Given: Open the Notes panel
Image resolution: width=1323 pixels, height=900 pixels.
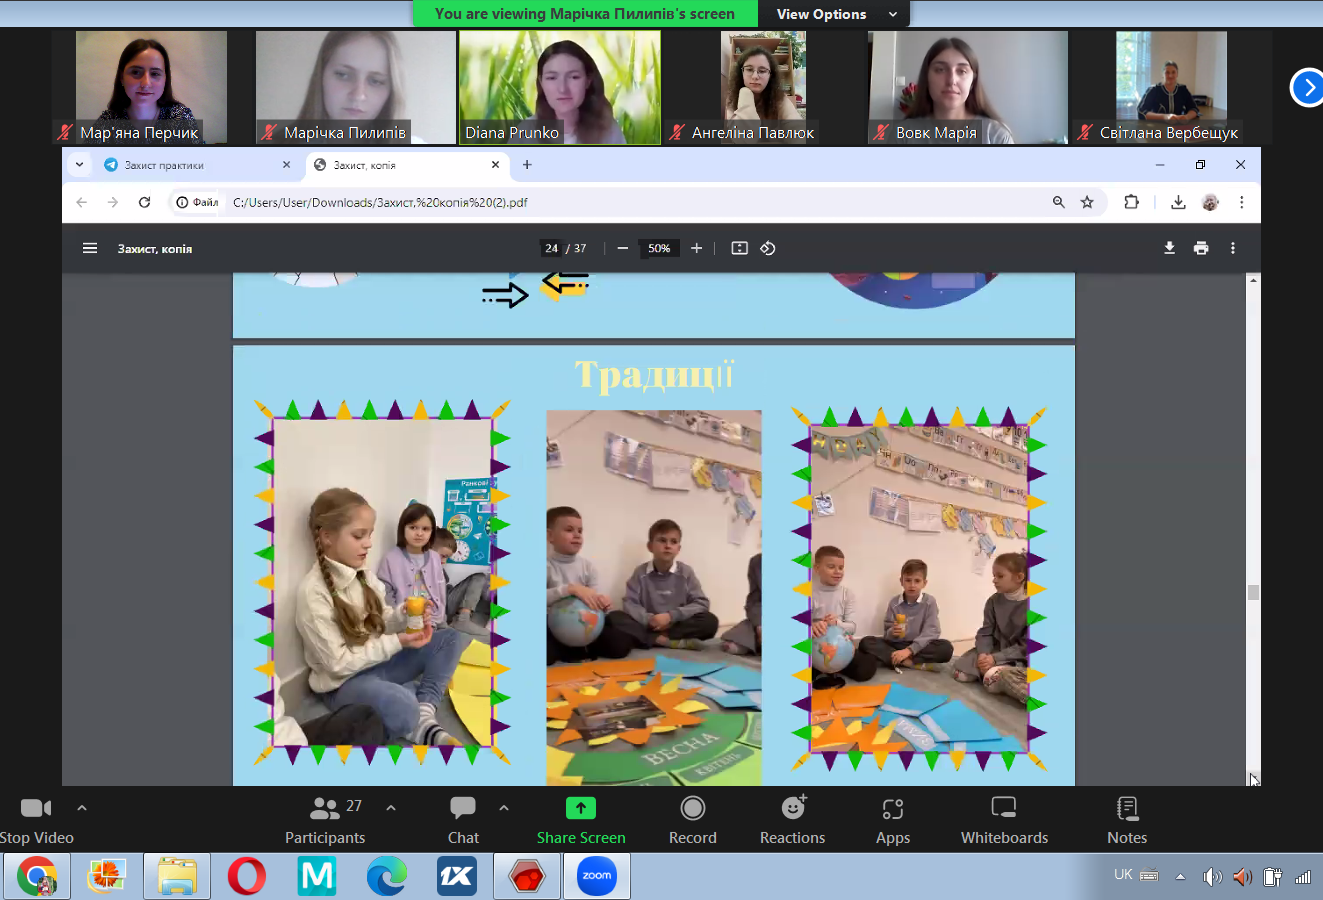Looking at the screenshot, I should [x=1126, y=808].
